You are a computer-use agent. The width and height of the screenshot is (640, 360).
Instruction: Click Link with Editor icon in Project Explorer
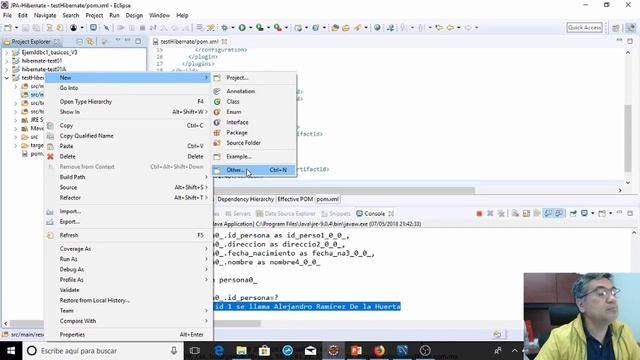tap(90, 41)
